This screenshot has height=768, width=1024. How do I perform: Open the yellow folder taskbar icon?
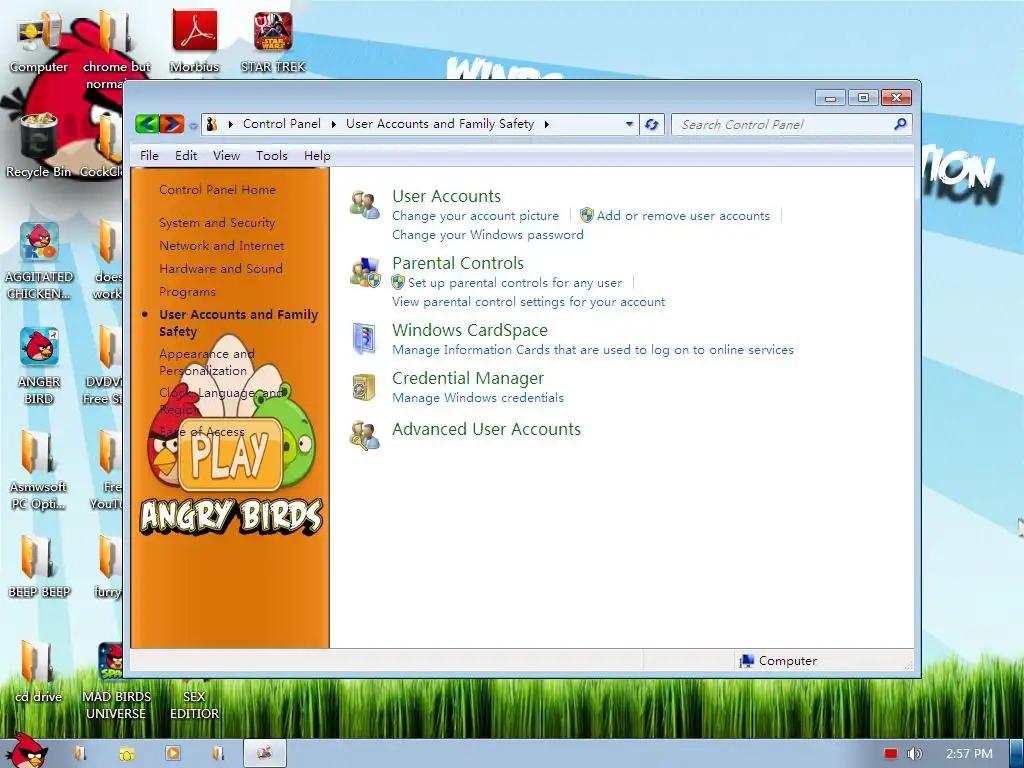127,754
